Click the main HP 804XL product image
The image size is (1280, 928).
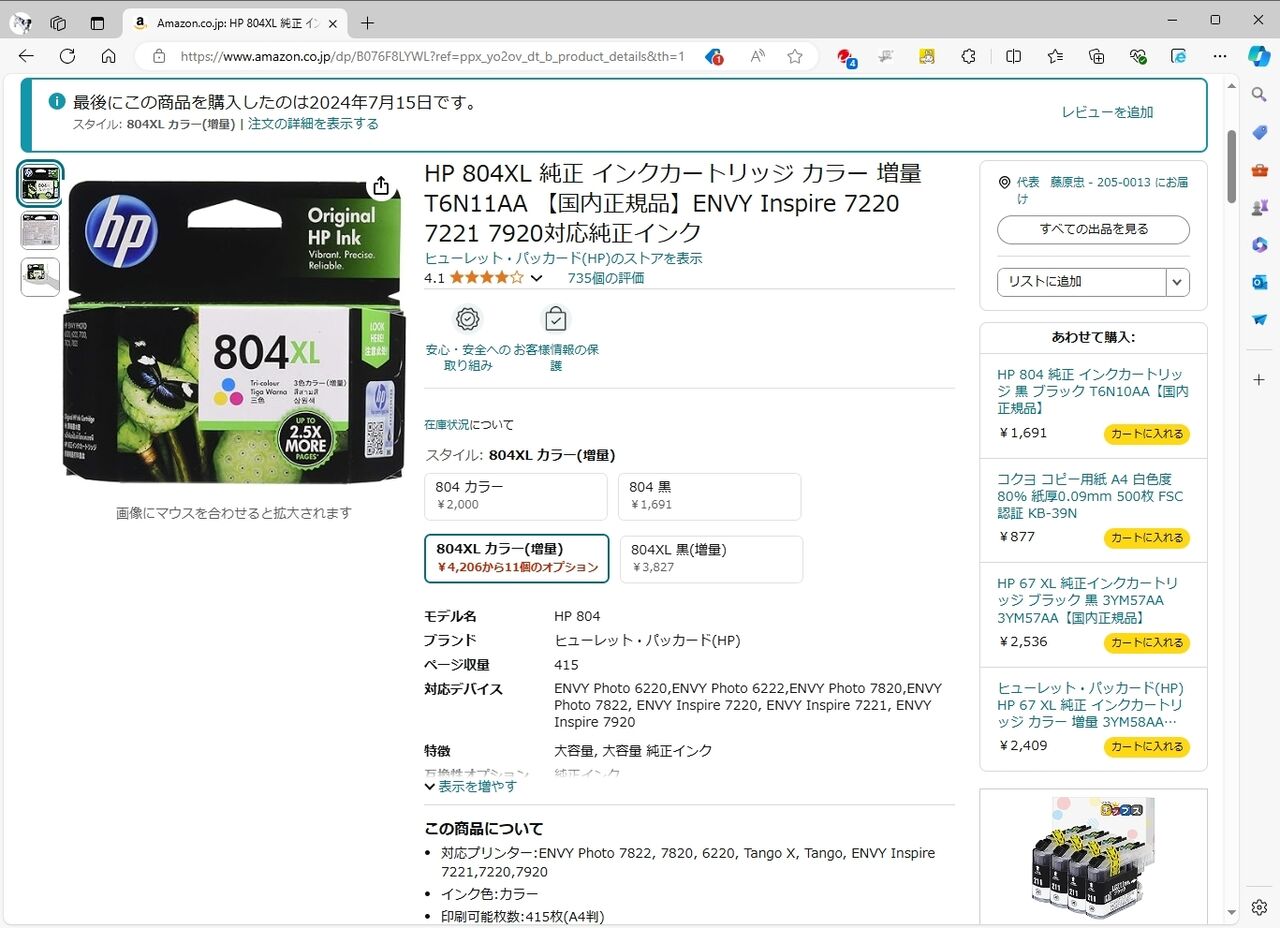234,332
